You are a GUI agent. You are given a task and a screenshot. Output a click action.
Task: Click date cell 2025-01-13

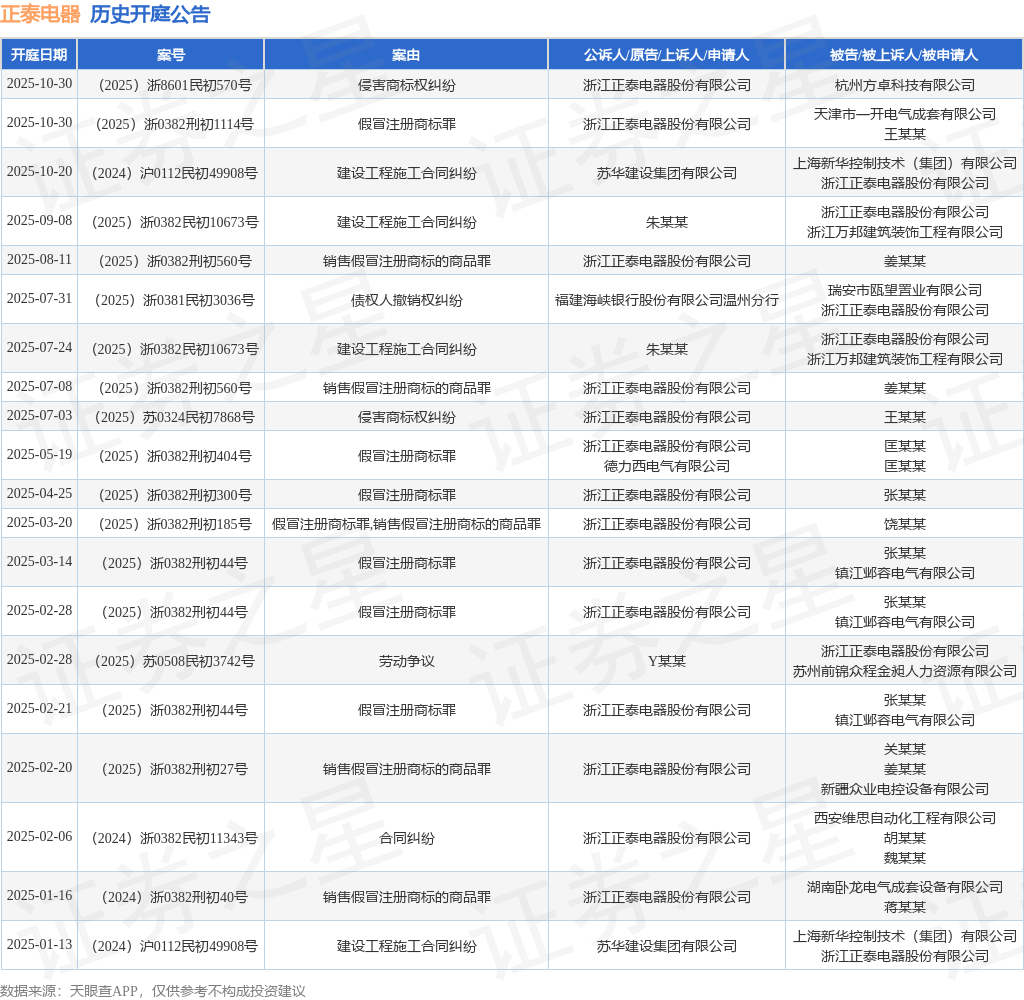click(39, 944)
